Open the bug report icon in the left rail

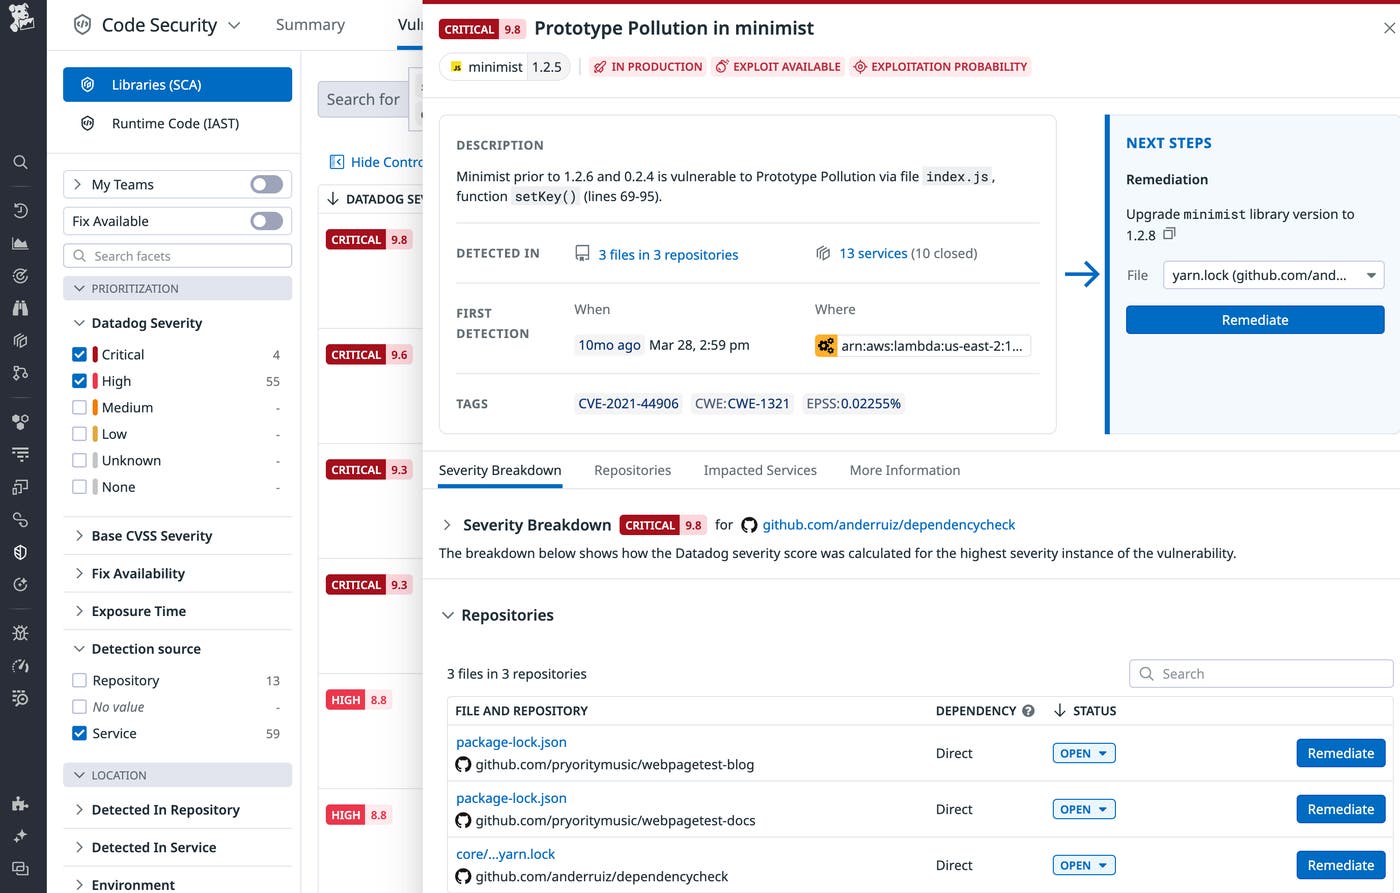pos(21,632)
